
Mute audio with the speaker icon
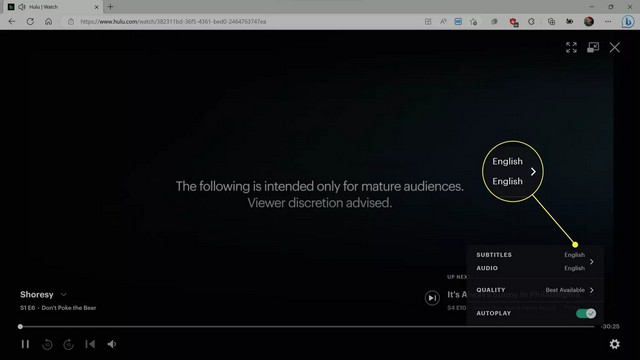click(112, 344)
